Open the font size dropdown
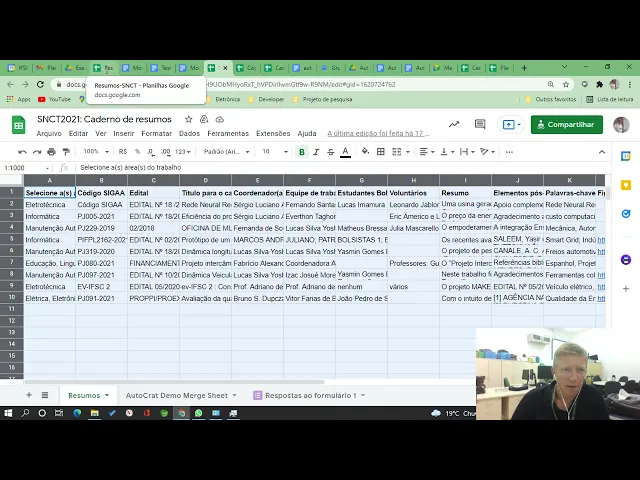 tap(275, 152)
